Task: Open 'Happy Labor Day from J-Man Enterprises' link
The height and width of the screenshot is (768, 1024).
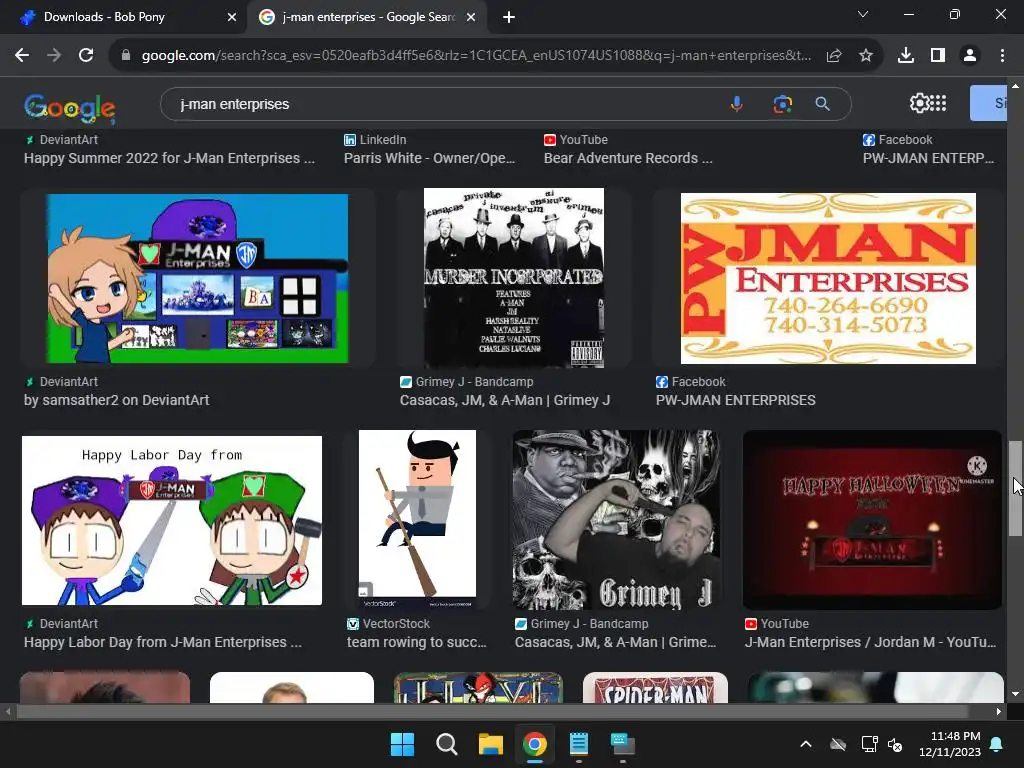Action: [163, 643]
